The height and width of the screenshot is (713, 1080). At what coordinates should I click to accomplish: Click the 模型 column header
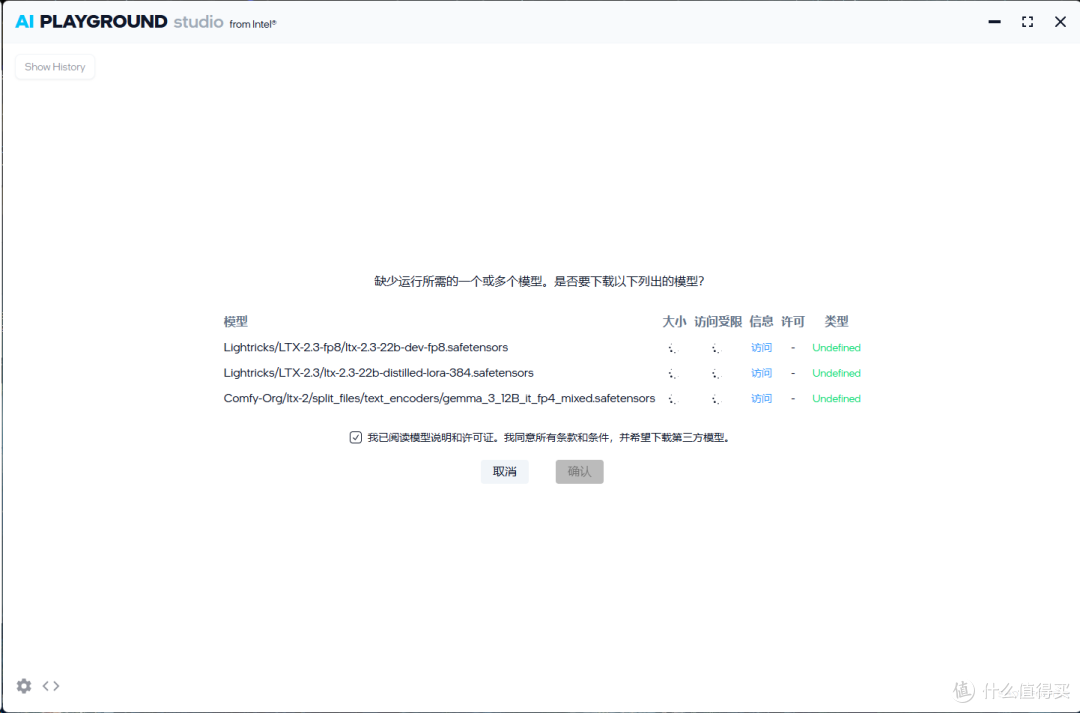click(236, 322)
